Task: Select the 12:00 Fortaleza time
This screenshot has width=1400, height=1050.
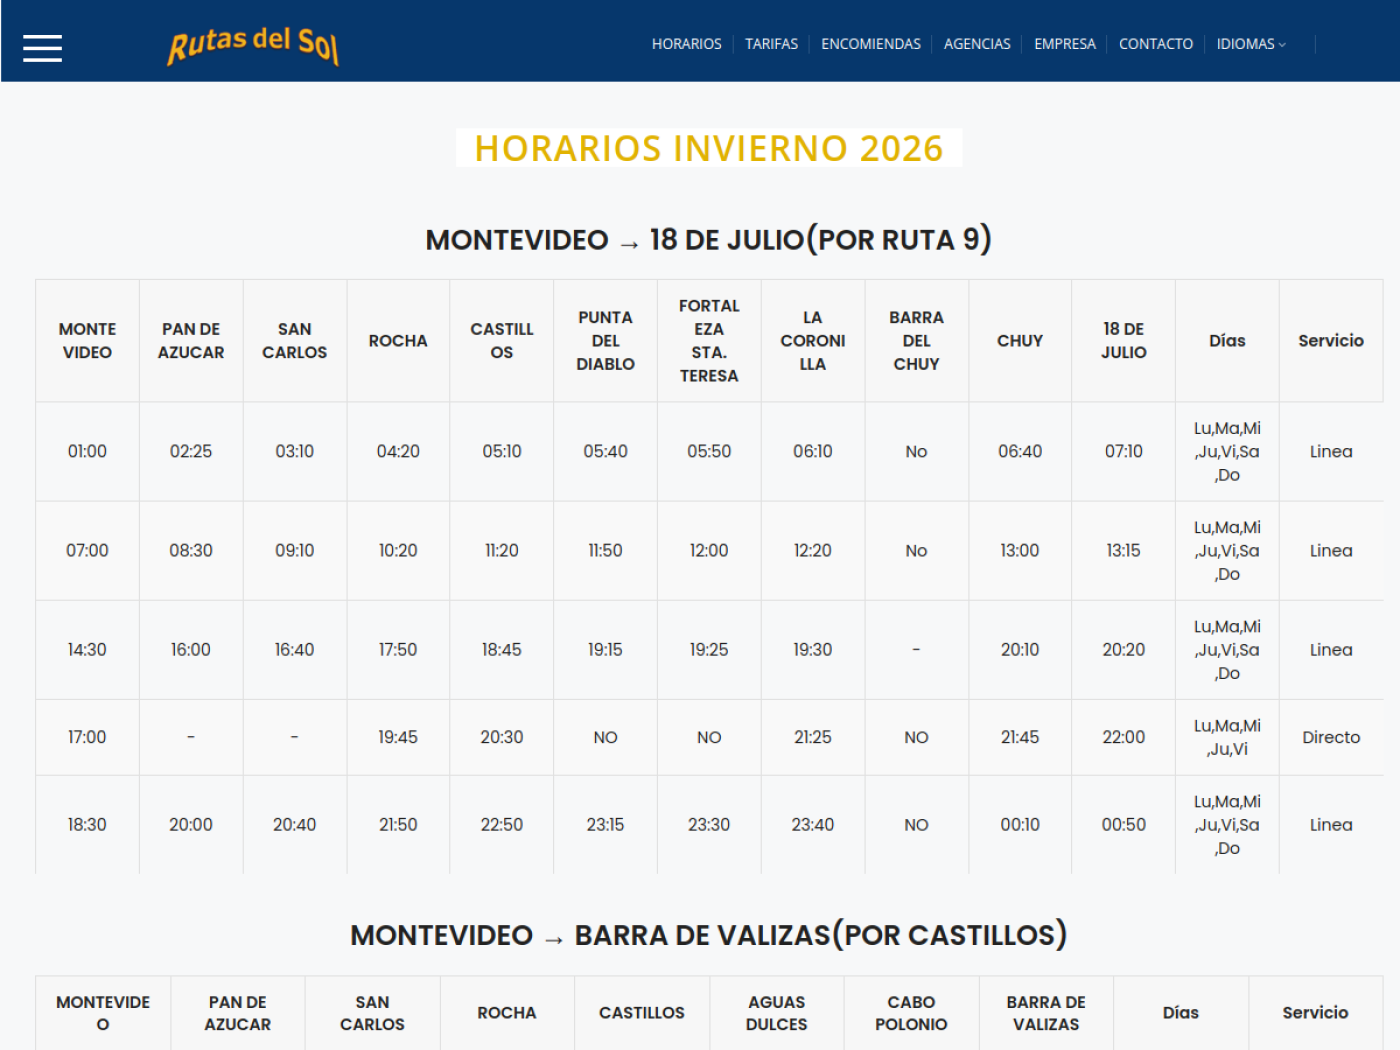Action: click(709, 551)
